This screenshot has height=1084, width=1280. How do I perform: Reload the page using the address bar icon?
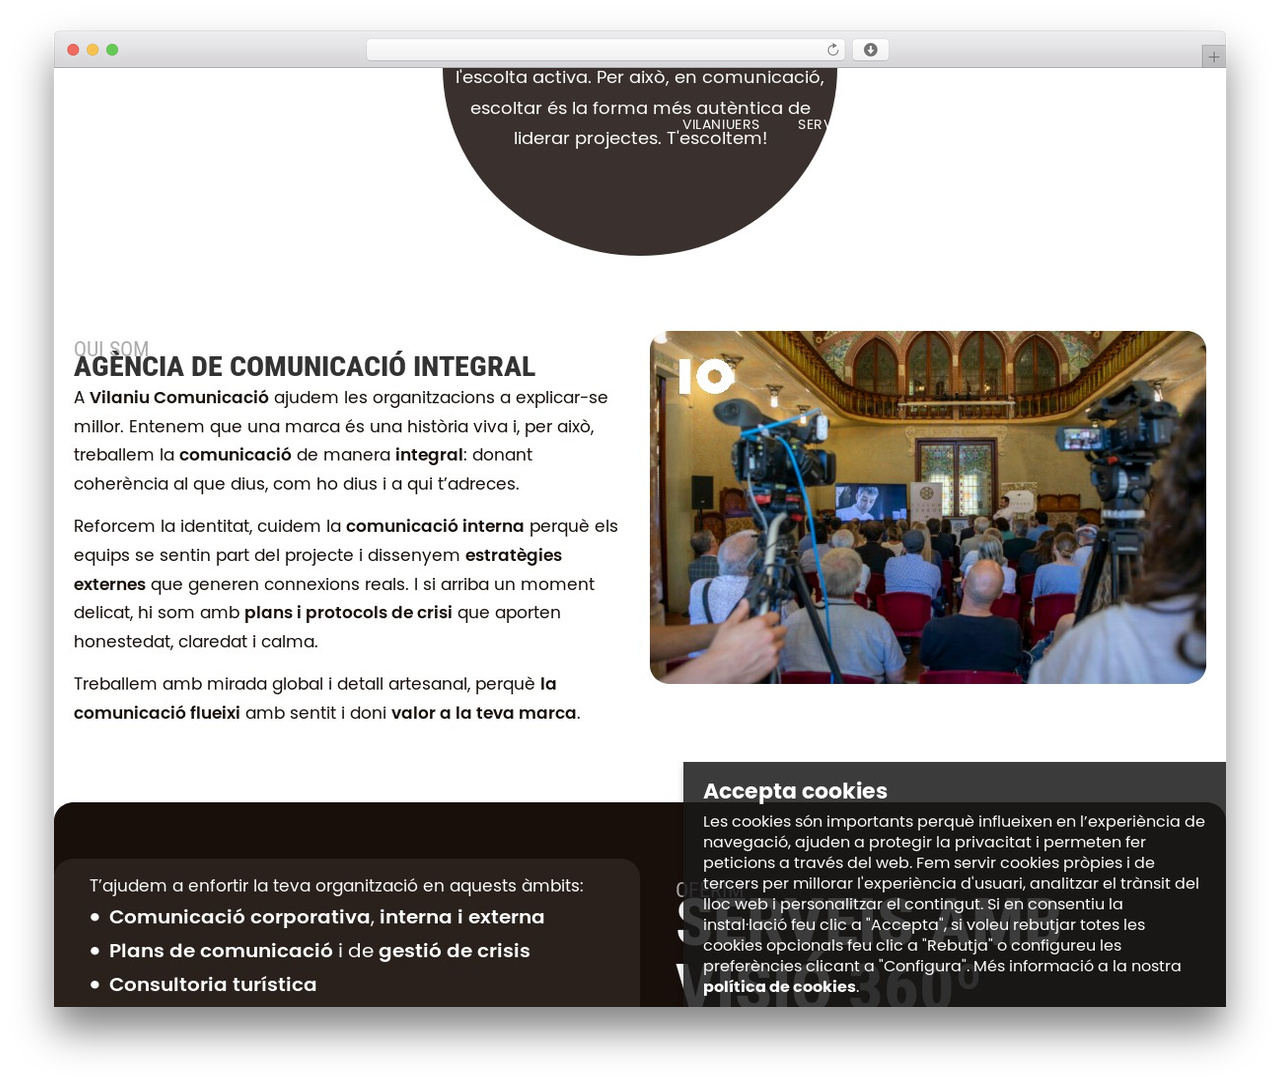point(833,50)
